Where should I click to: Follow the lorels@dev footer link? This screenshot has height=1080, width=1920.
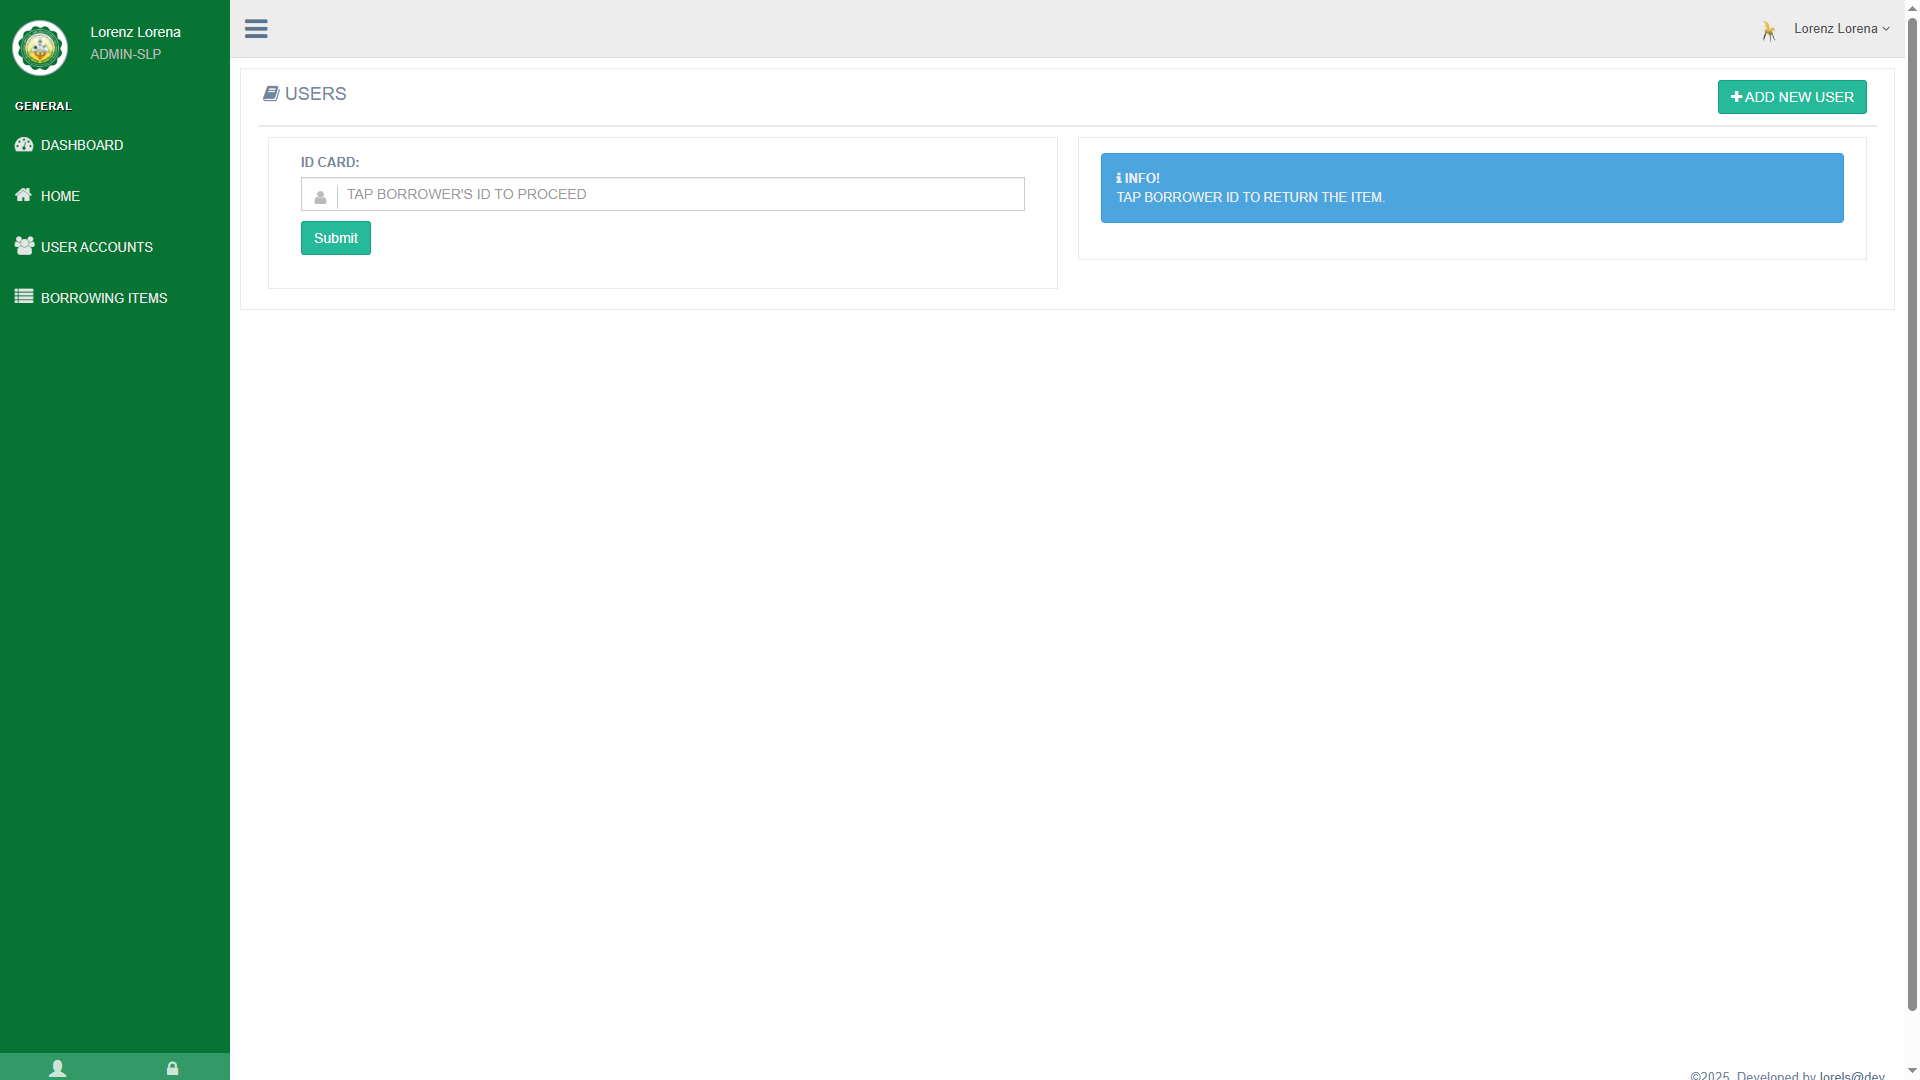[x=1851, y=1075]
